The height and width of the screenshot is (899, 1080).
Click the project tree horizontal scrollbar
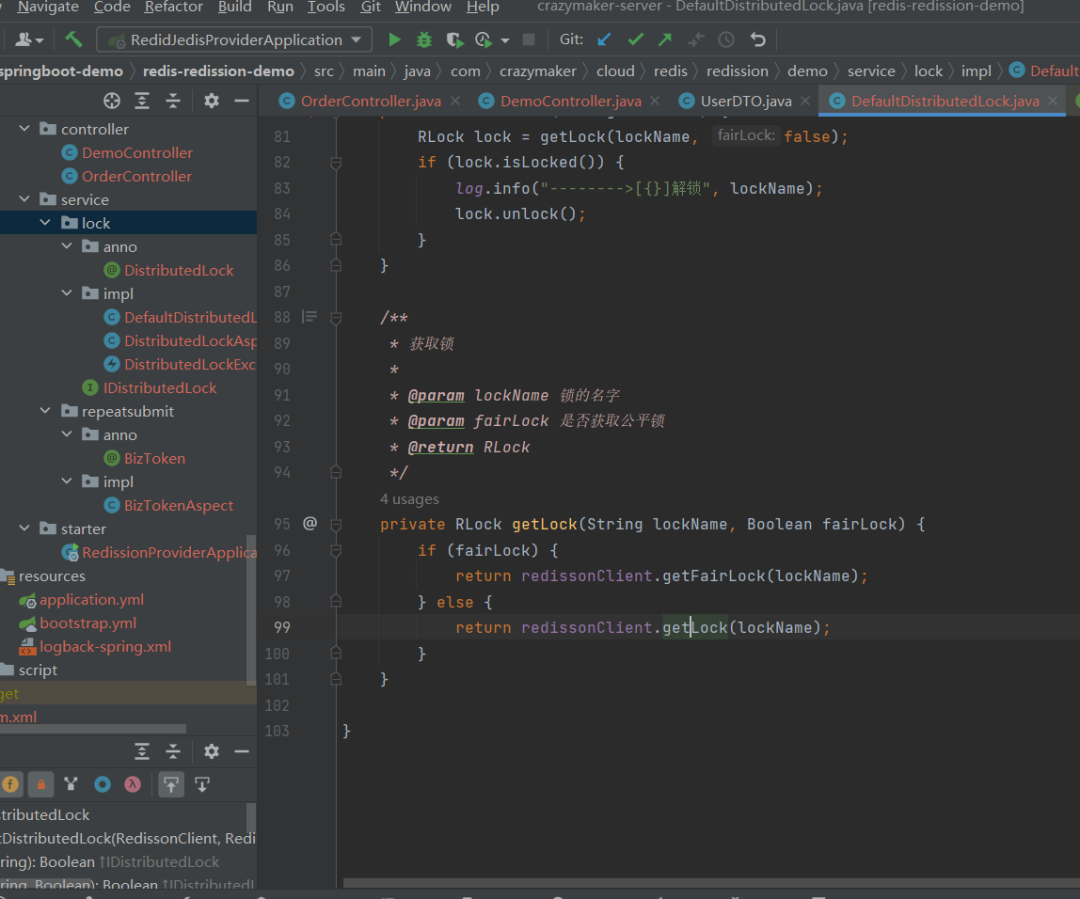93,729
